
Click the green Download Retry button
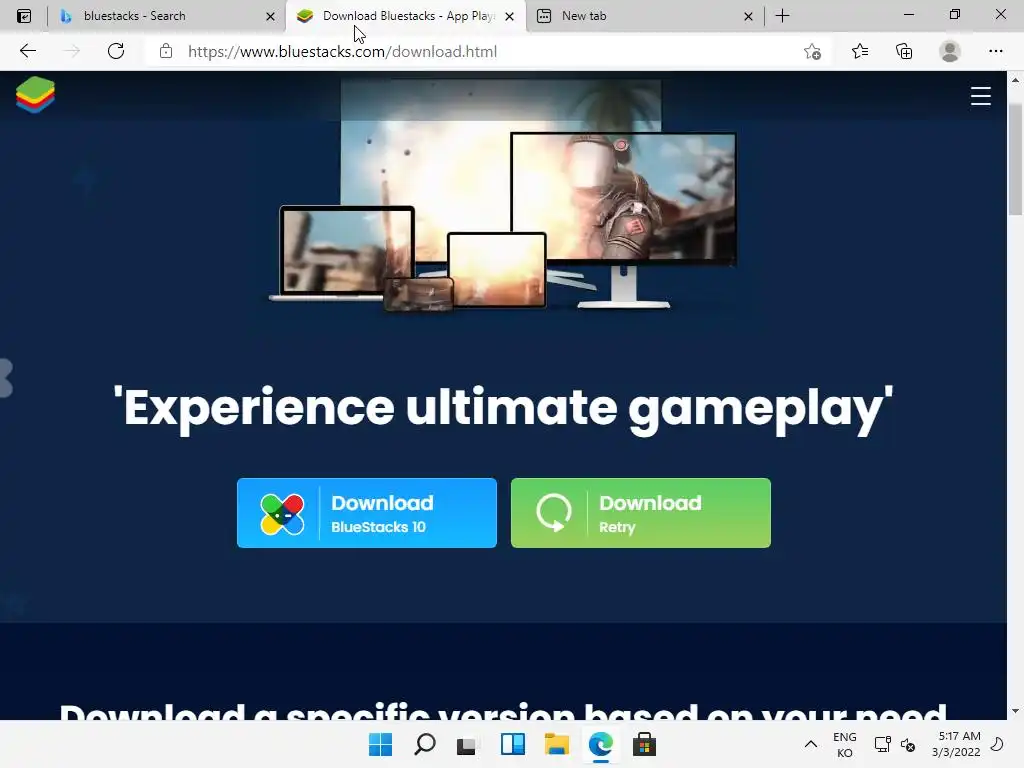pos(641,513)
